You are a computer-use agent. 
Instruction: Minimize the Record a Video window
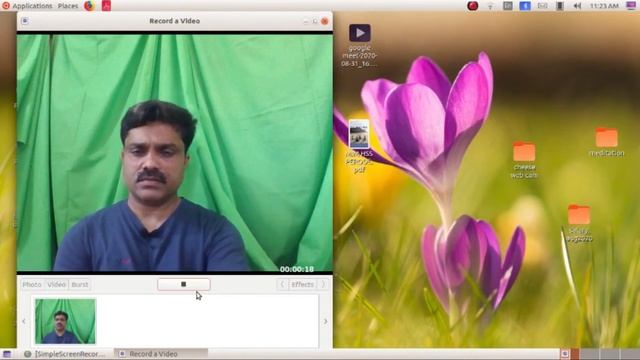pyautogui.click(x=306, y=21)
